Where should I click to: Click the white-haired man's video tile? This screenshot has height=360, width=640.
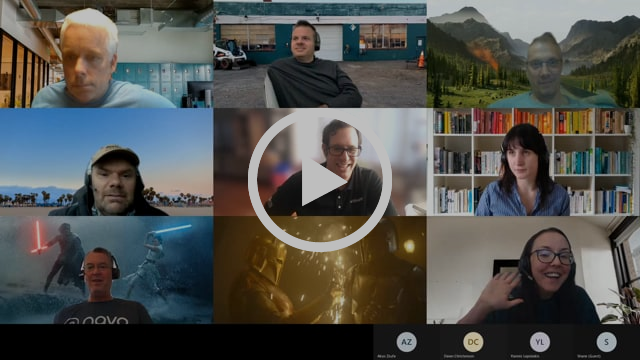click(107, 54)
